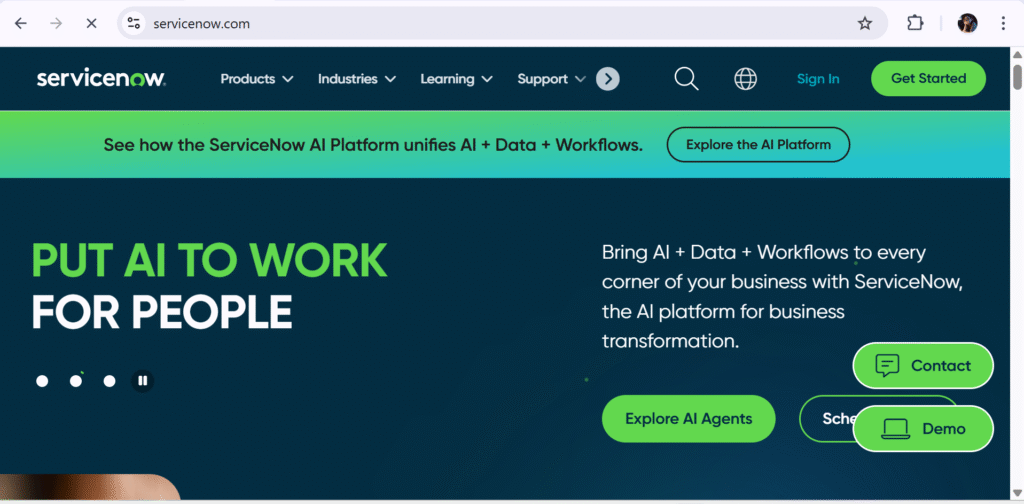
Task: Open the Chrome three-dot menu
Action: pyautogui.click(x=1003, y=24)
